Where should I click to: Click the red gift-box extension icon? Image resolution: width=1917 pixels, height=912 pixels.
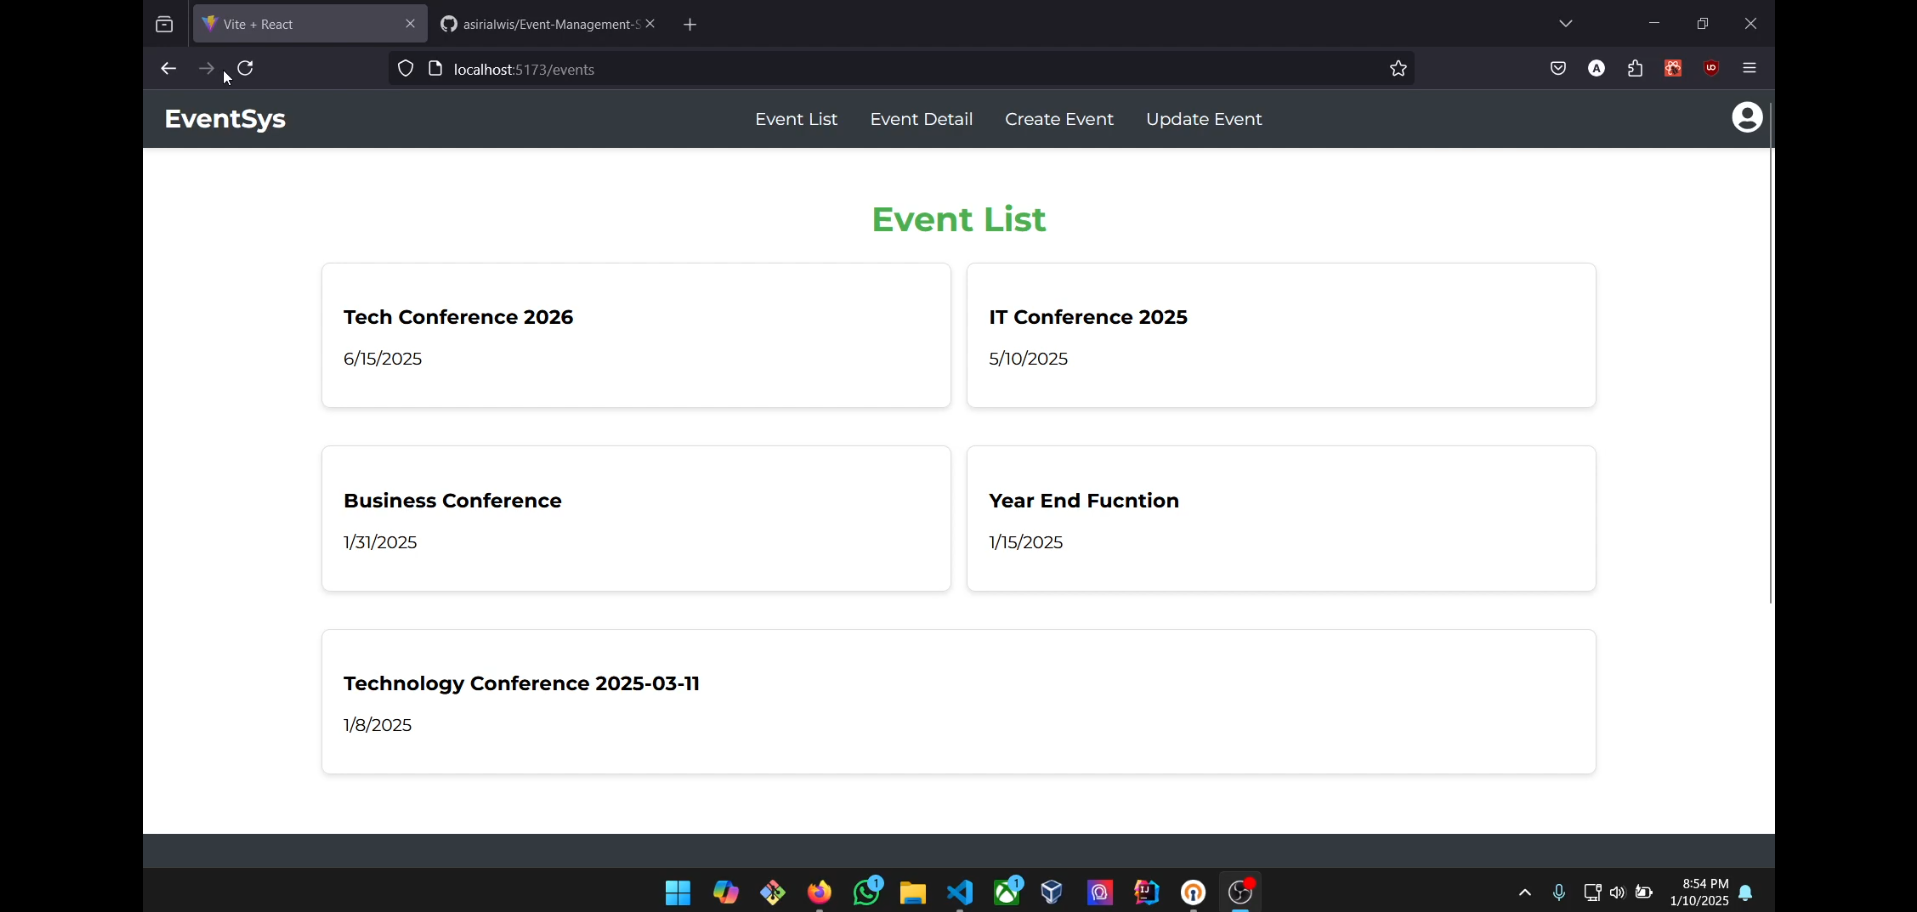click(1673, 69)
